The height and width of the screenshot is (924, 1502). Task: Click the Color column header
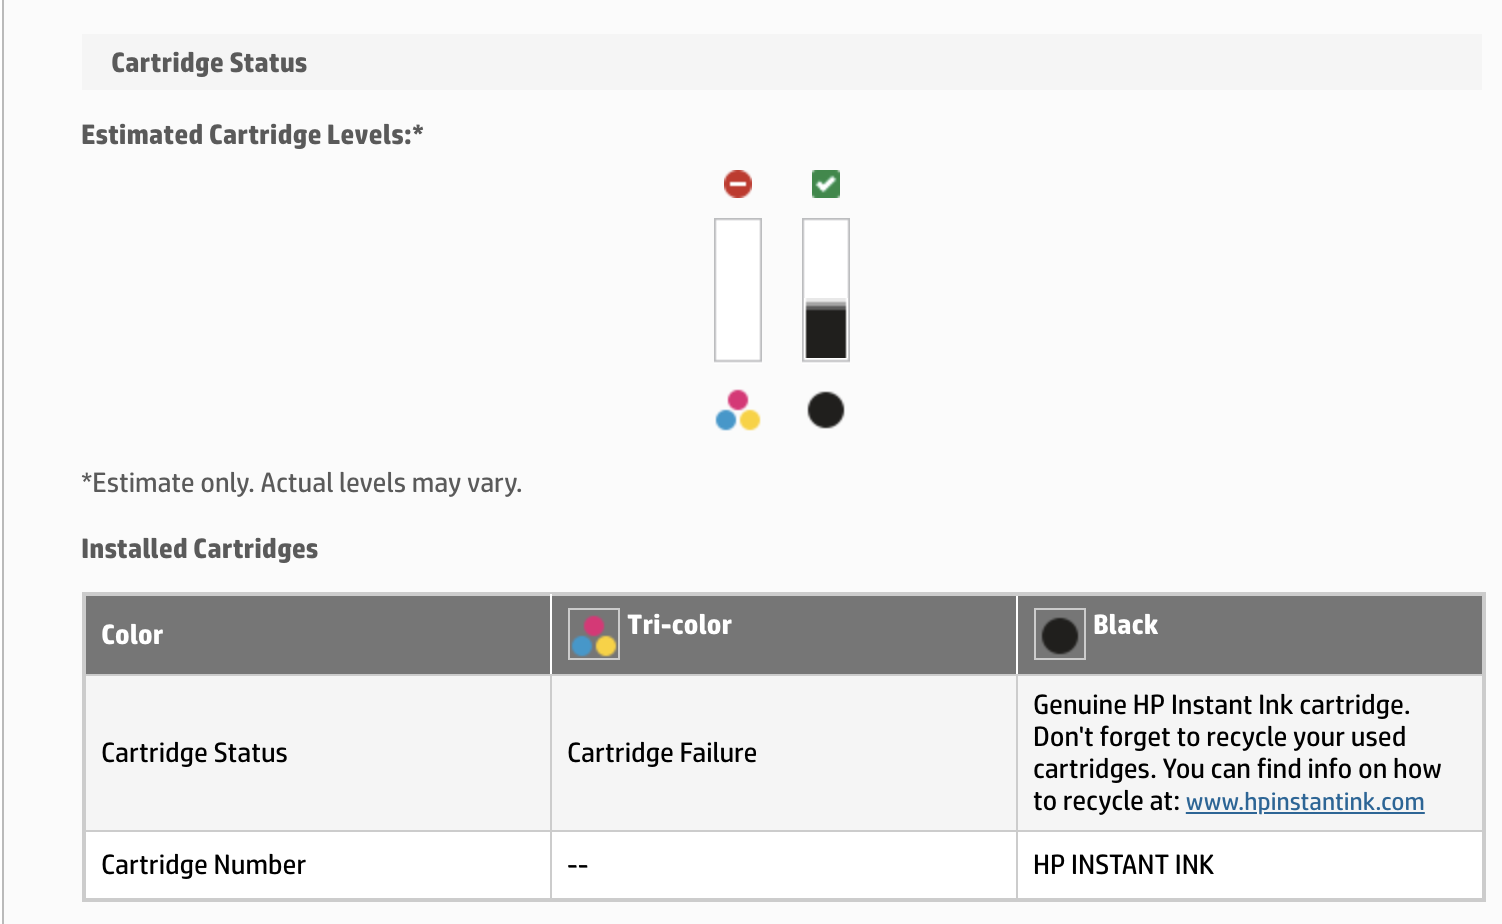click(x=132, y=635)
